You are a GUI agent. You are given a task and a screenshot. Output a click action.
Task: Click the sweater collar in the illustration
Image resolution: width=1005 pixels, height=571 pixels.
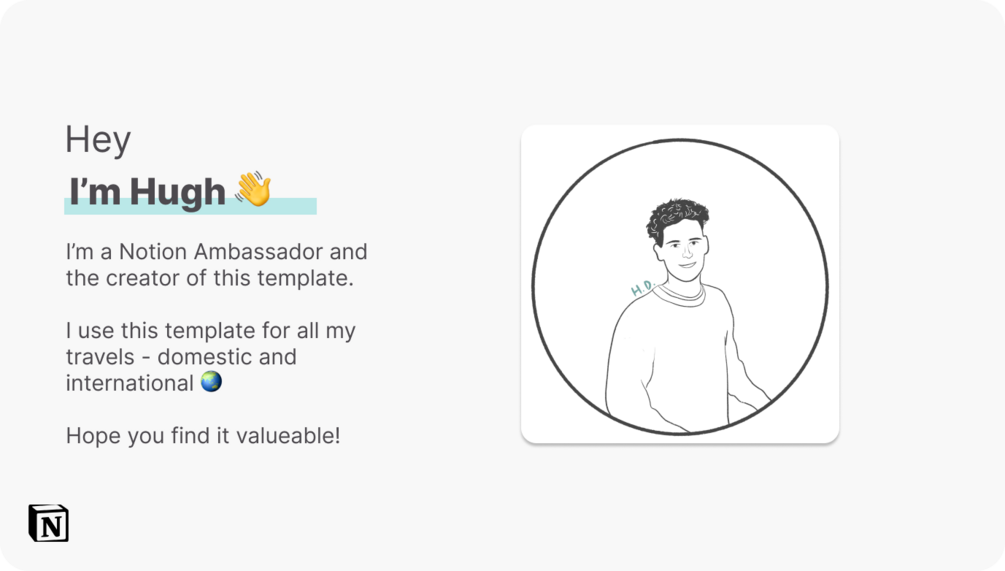point(684,294)
